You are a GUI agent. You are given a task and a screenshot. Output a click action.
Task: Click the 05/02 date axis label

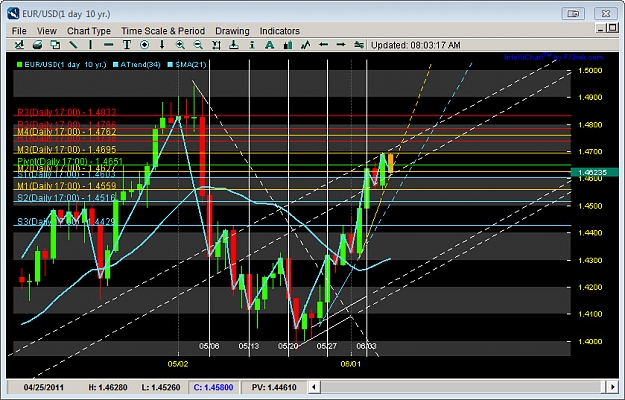(178, 364)
